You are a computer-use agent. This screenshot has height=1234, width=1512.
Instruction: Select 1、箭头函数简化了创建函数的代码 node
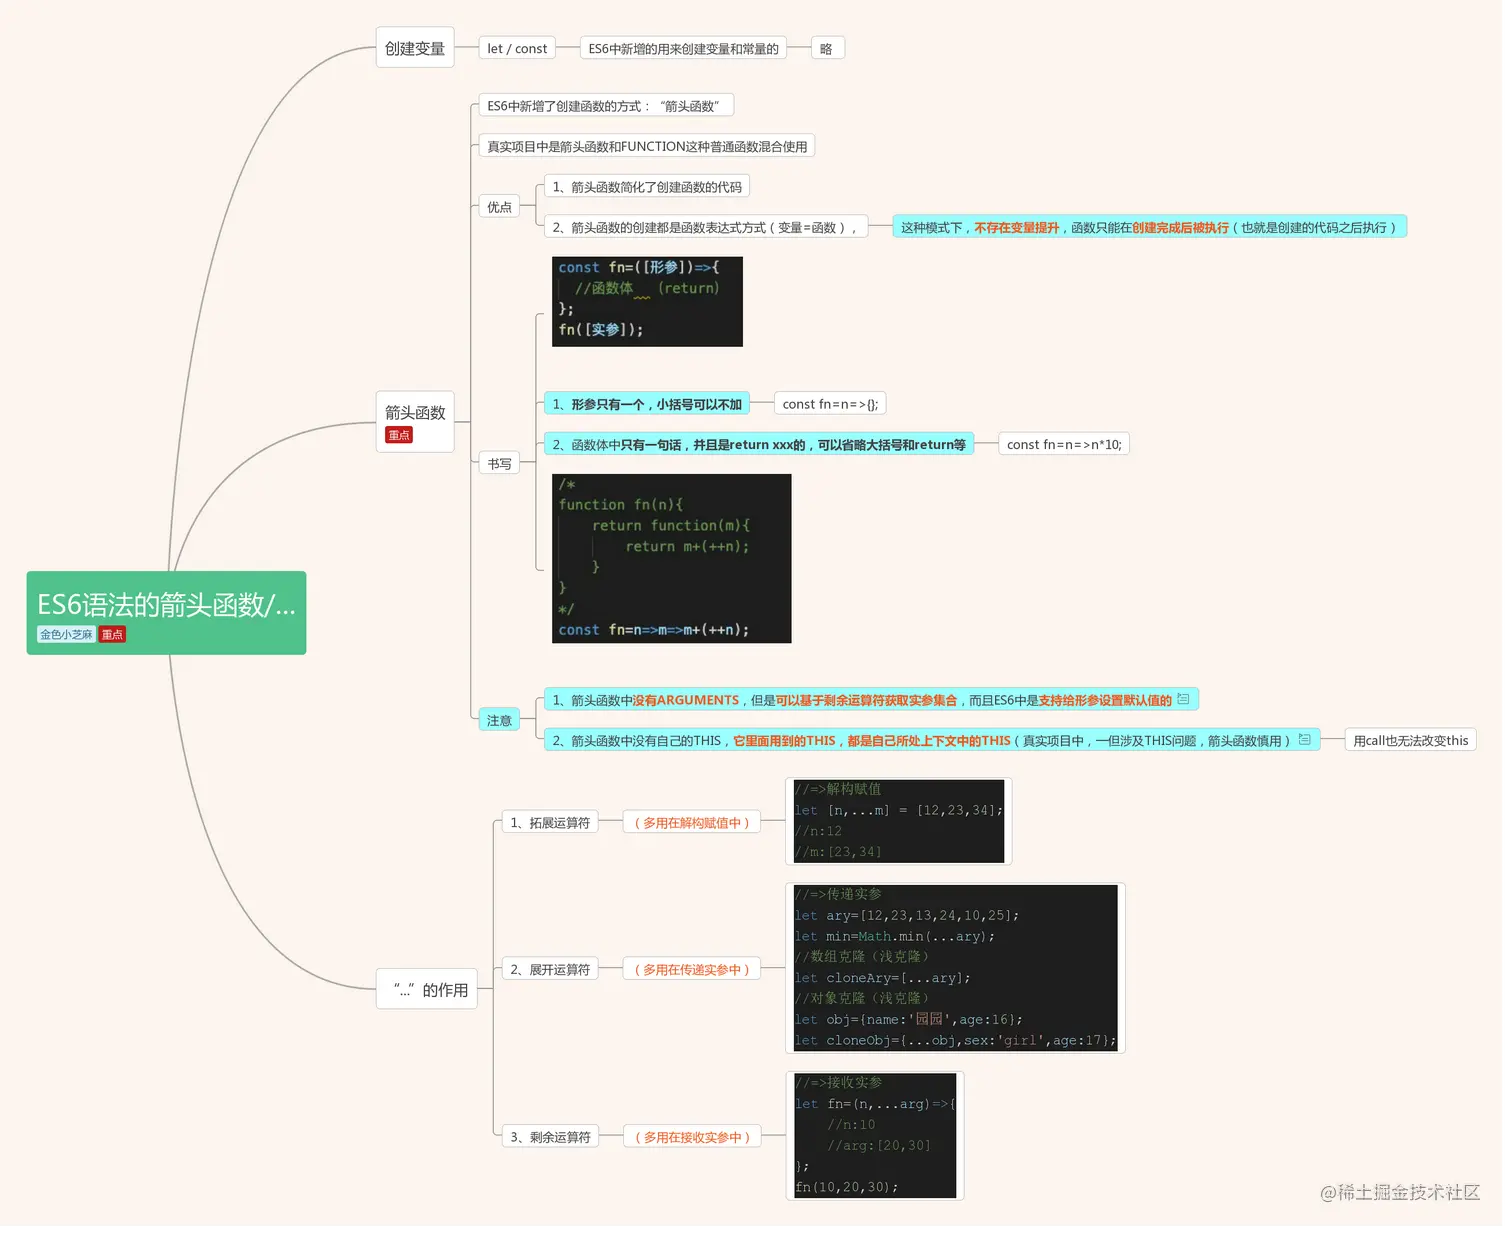pos(647,187)
